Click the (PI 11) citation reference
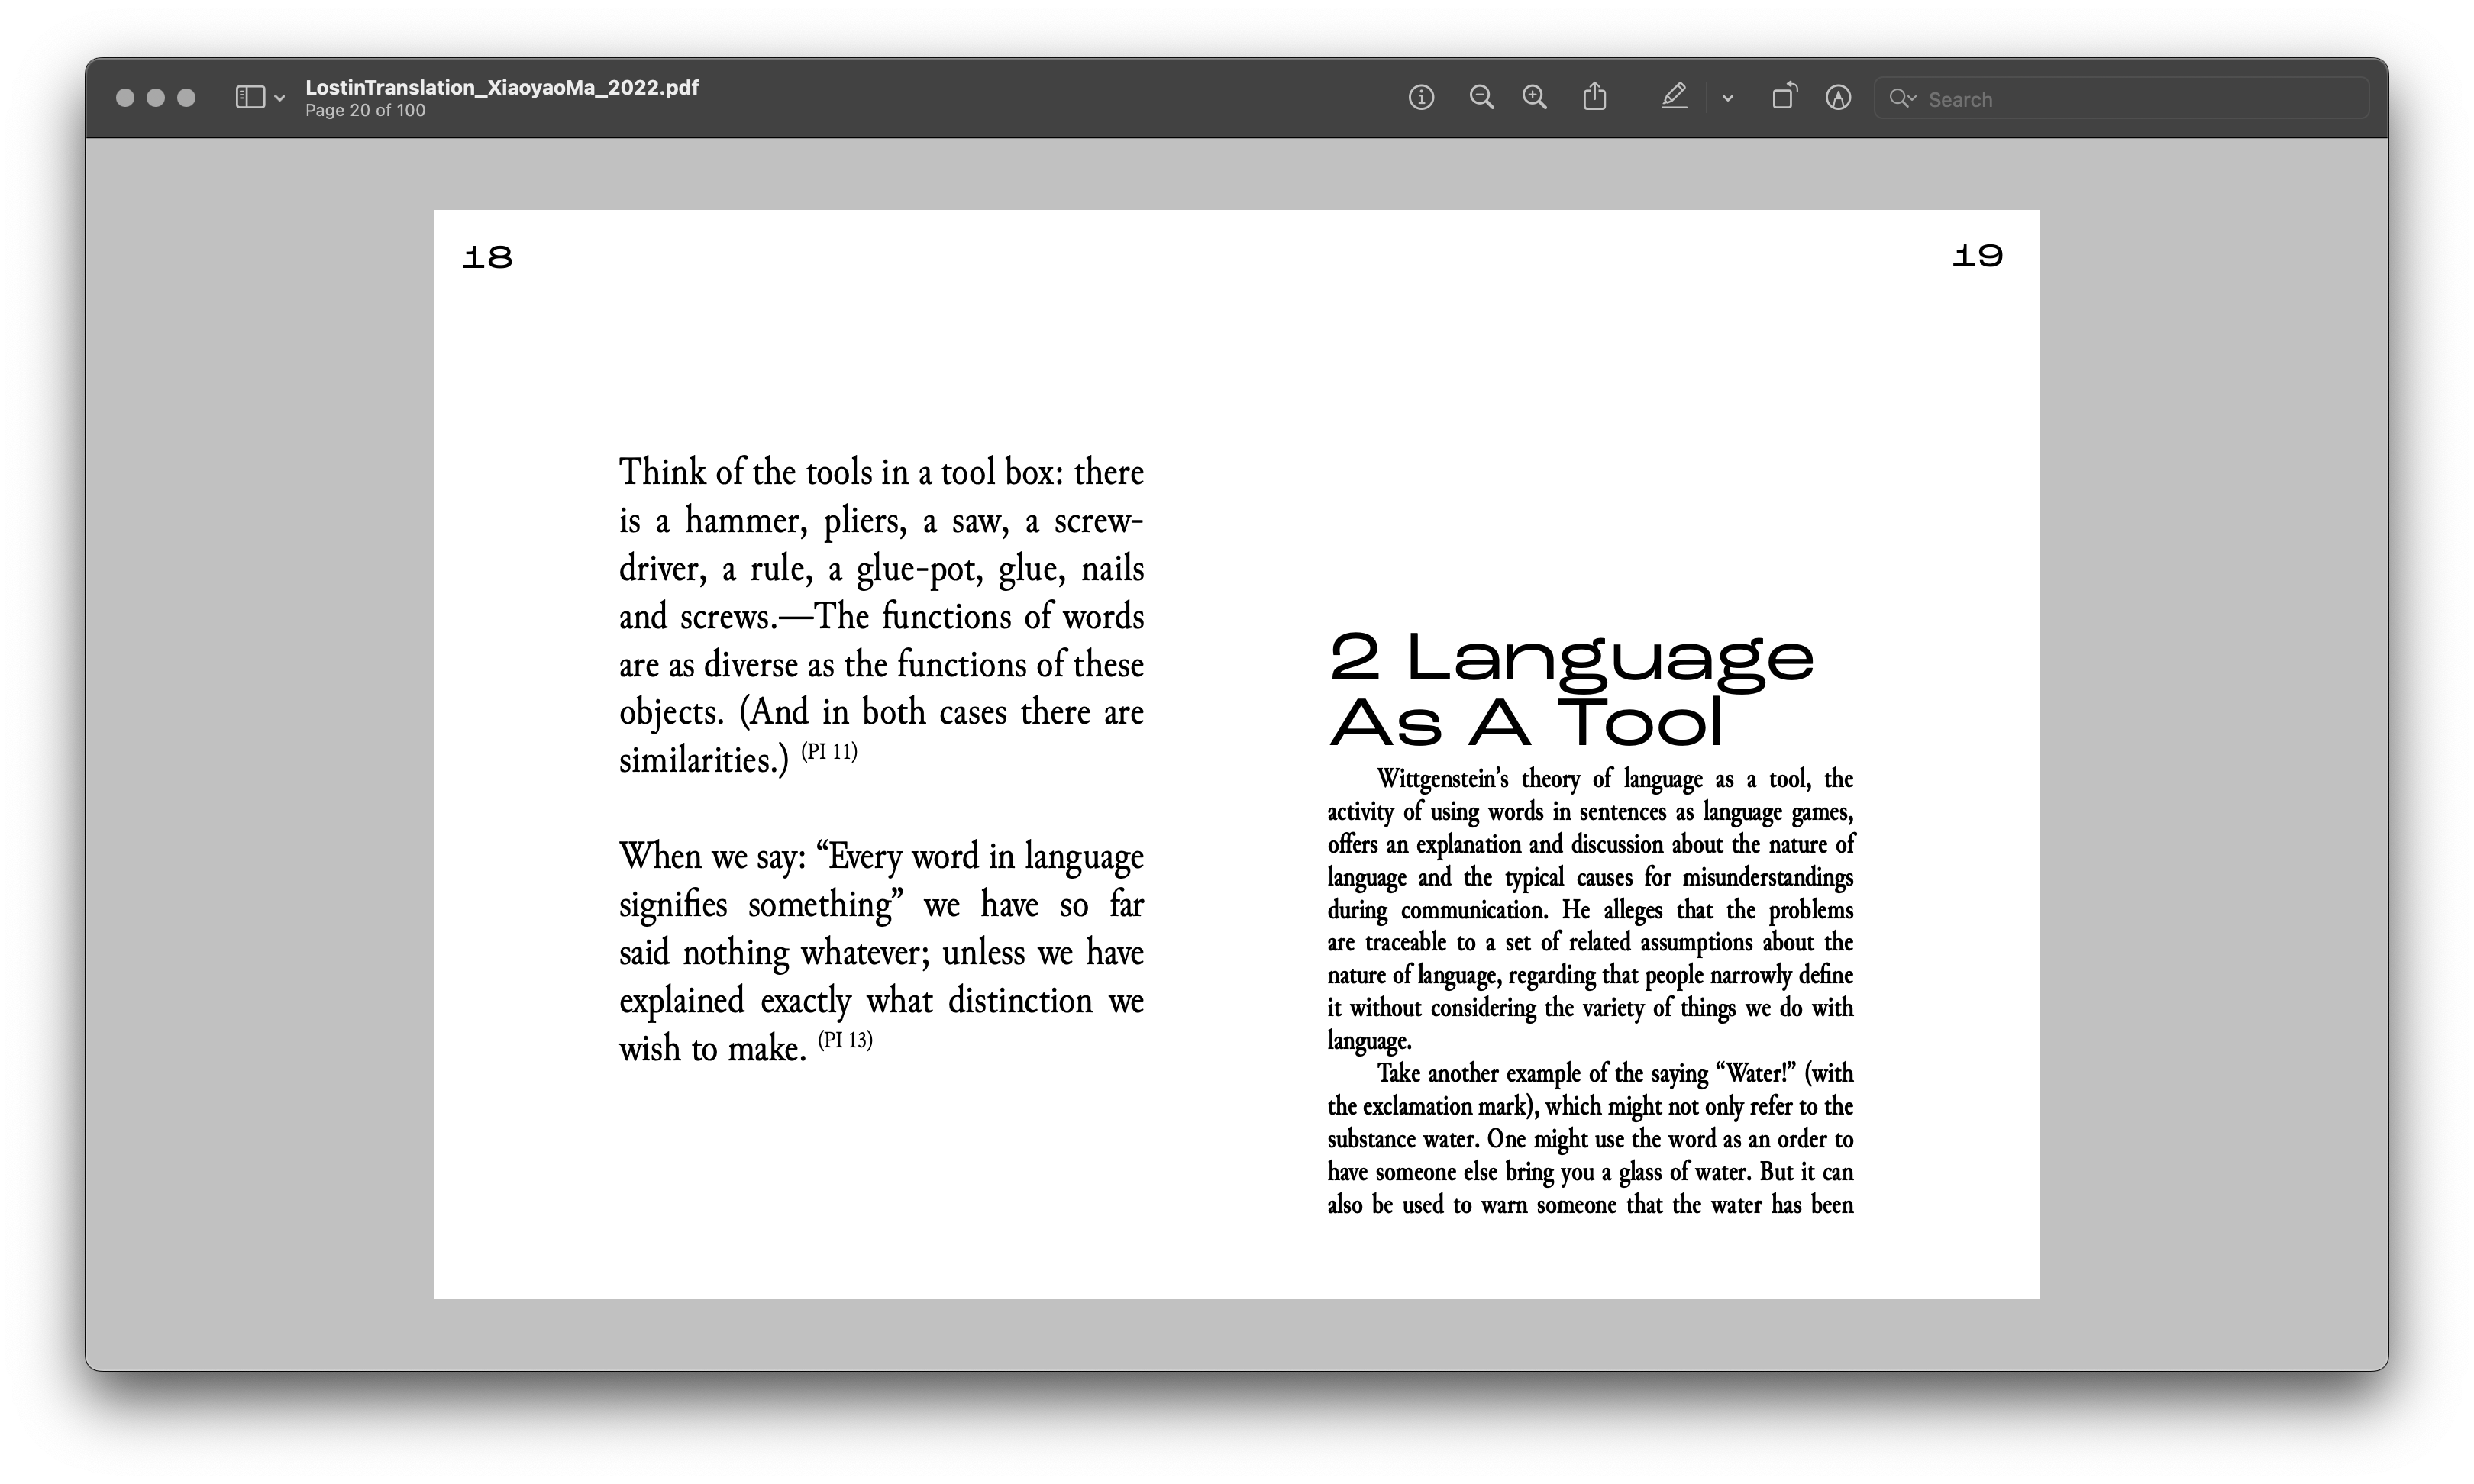2474x1484 pixels. click(829, 751)
